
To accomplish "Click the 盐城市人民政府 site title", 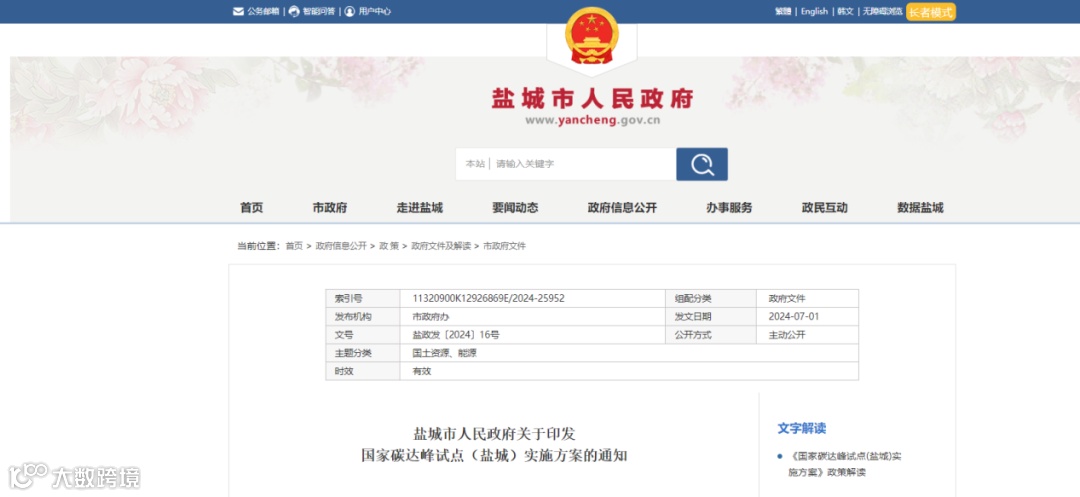I will point(592,98).
